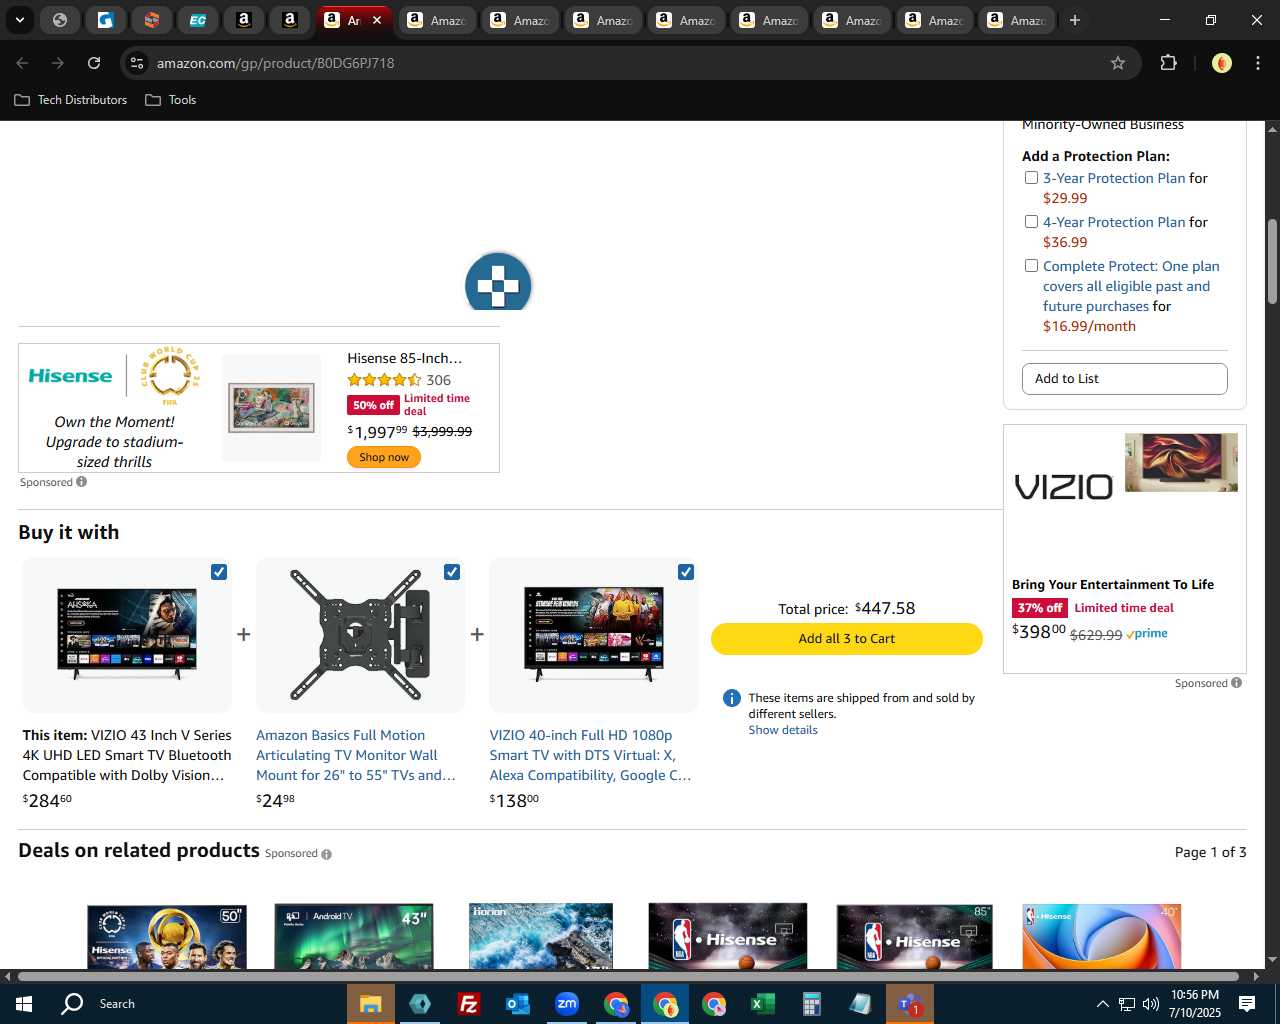Check the 3-Year Protection Plan box
The height and width of the screenshot is (1024, 1280).
point(1031,178)
